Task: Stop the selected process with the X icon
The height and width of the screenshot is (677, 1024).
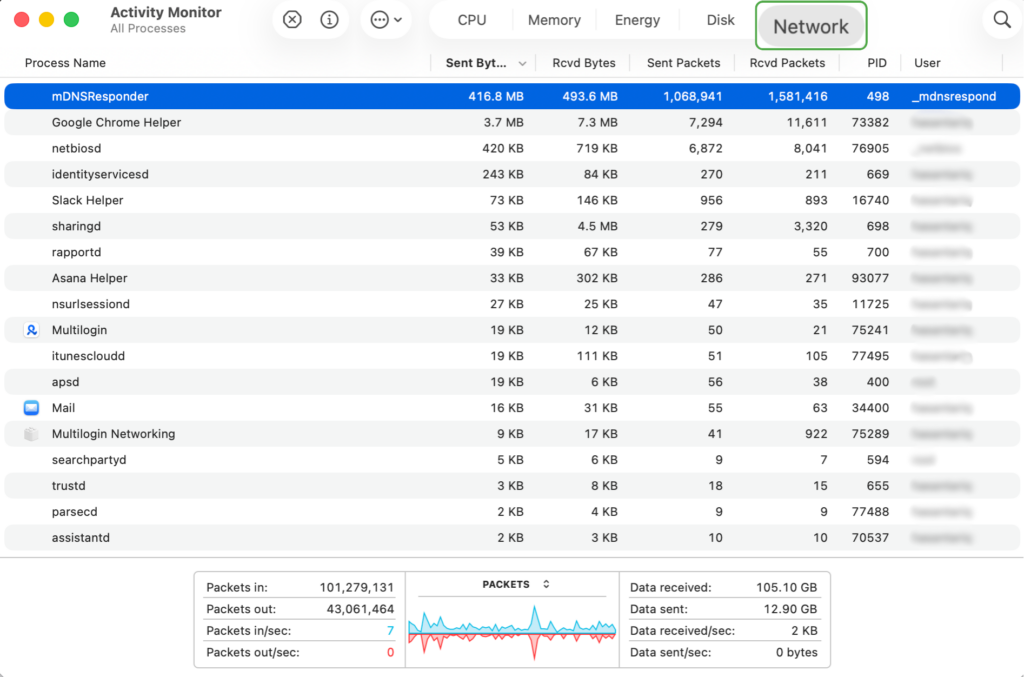Action: pyautogui.click(x=292, y=20)
